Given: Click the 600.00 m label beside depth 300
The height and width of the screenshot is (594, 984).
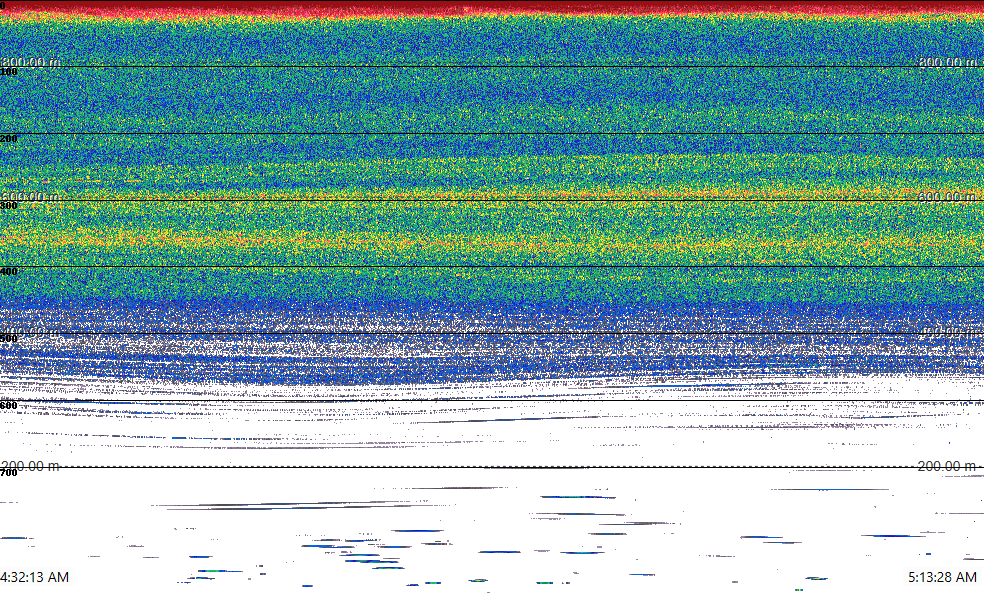Looking at the screenshot, I should point(30,196).
